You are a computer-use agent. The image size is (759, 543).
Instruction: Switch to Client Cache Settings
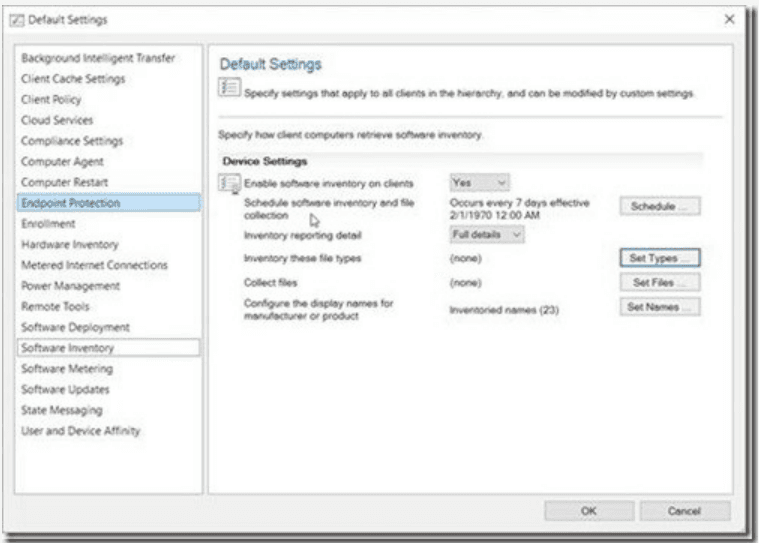point(73,79)
